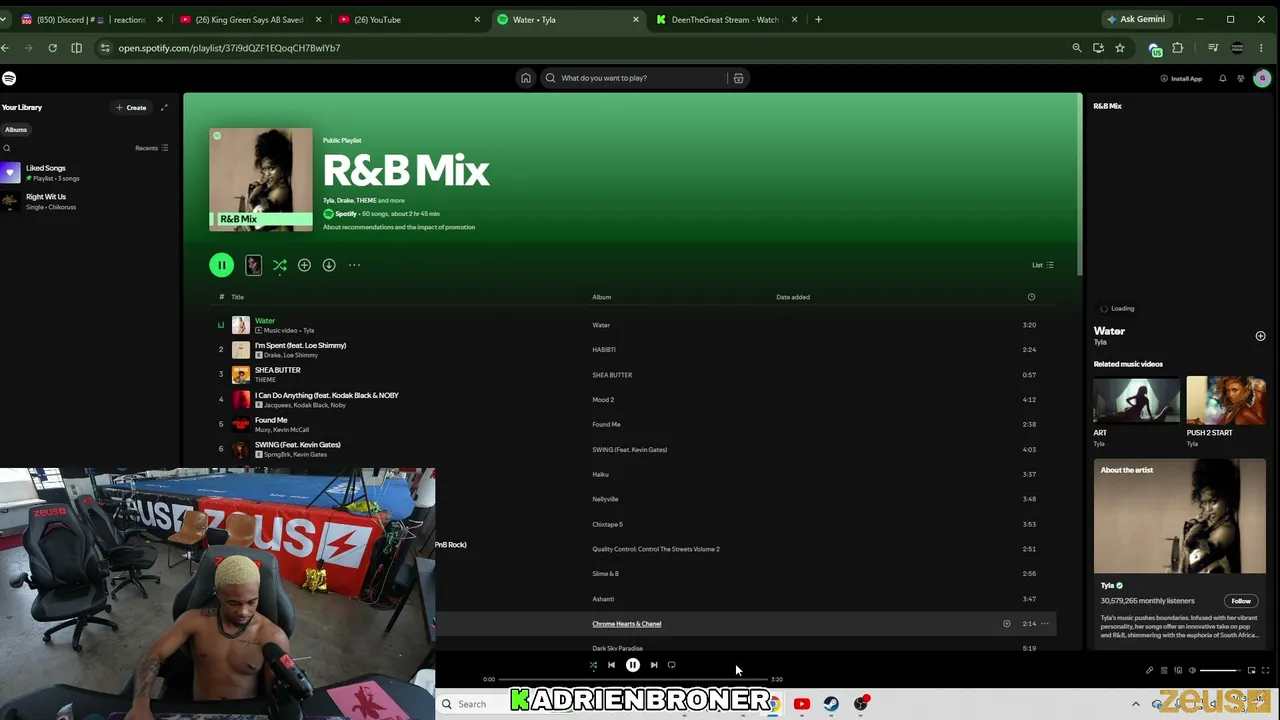Viewport: 1280px width, 720px height.
Task: Open the Spotify user profile avatar
Action: click(x=1262, y=78)
